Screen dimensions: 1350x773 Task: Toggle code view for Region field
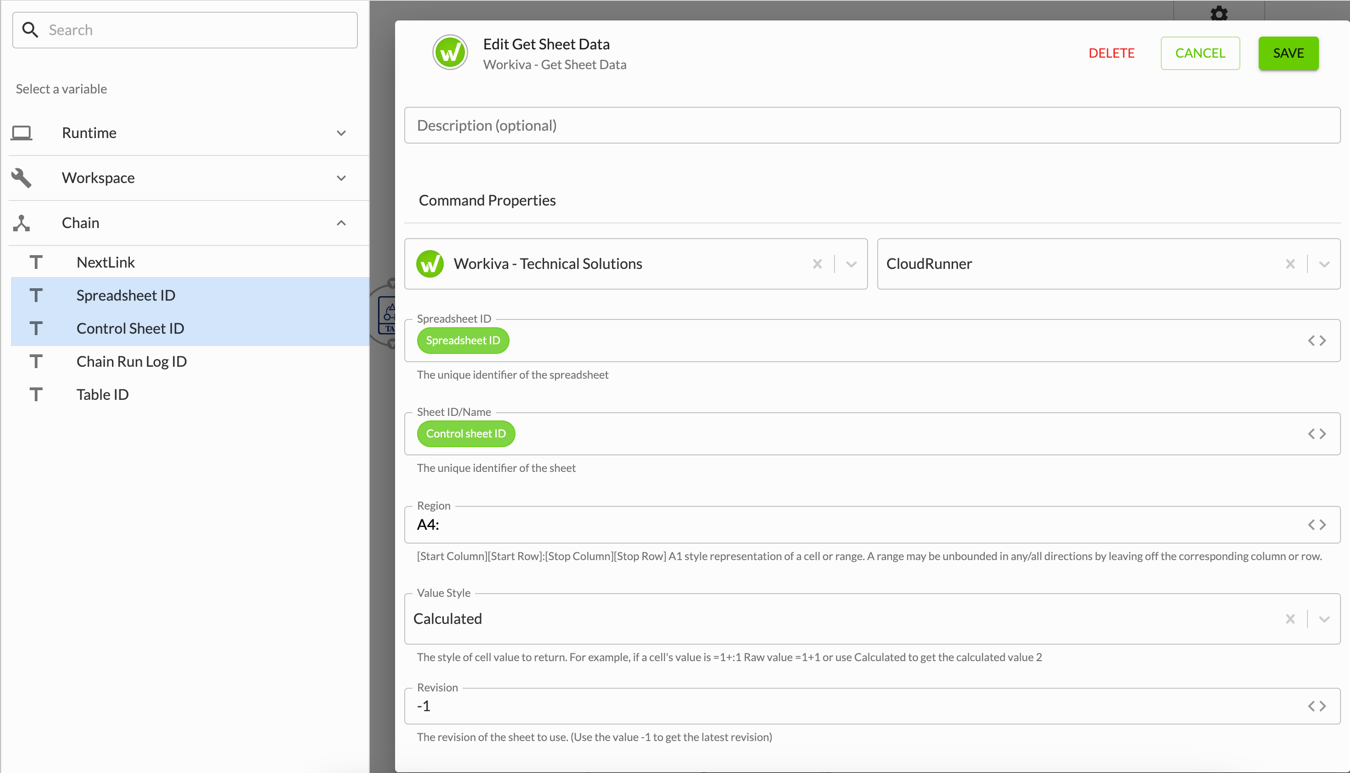[1317, 525]
